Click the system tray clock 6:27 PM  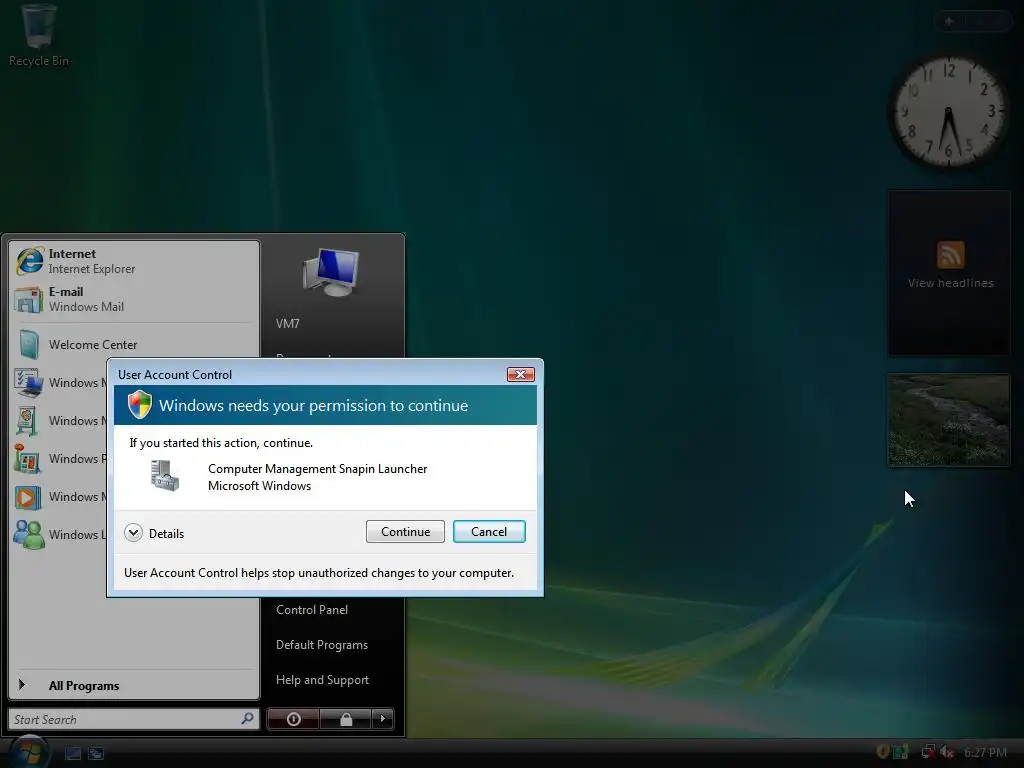[x=985, y=752]
